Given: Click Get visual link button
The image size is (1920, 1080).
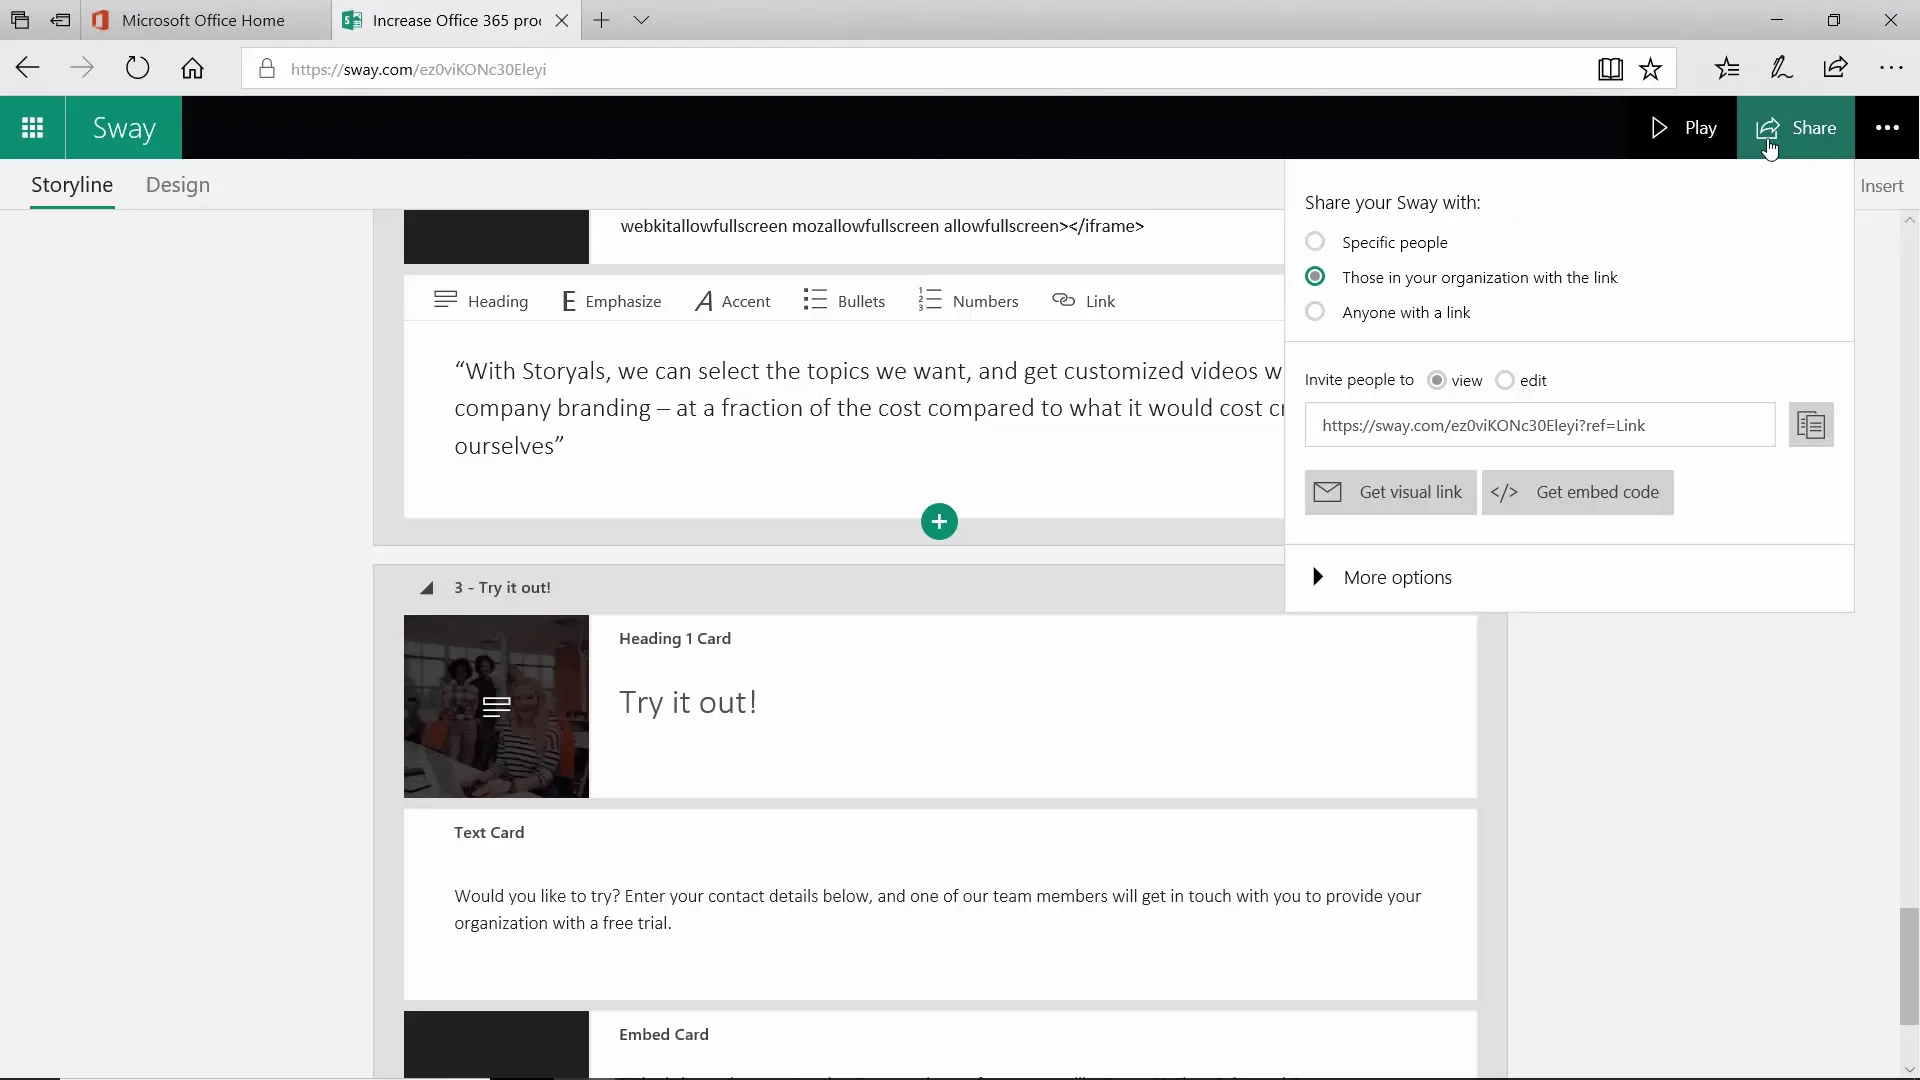Looking at the screenshot, I should [1390, 492].
